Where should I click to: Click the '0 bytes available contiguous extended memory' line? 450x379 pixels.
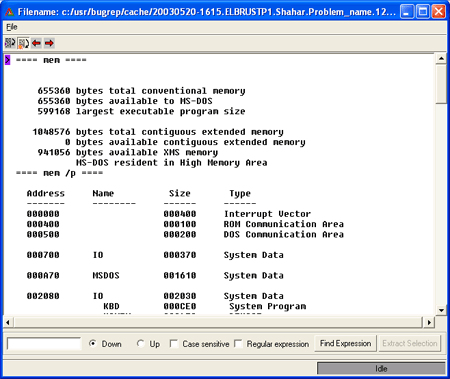tap(185, 142)
